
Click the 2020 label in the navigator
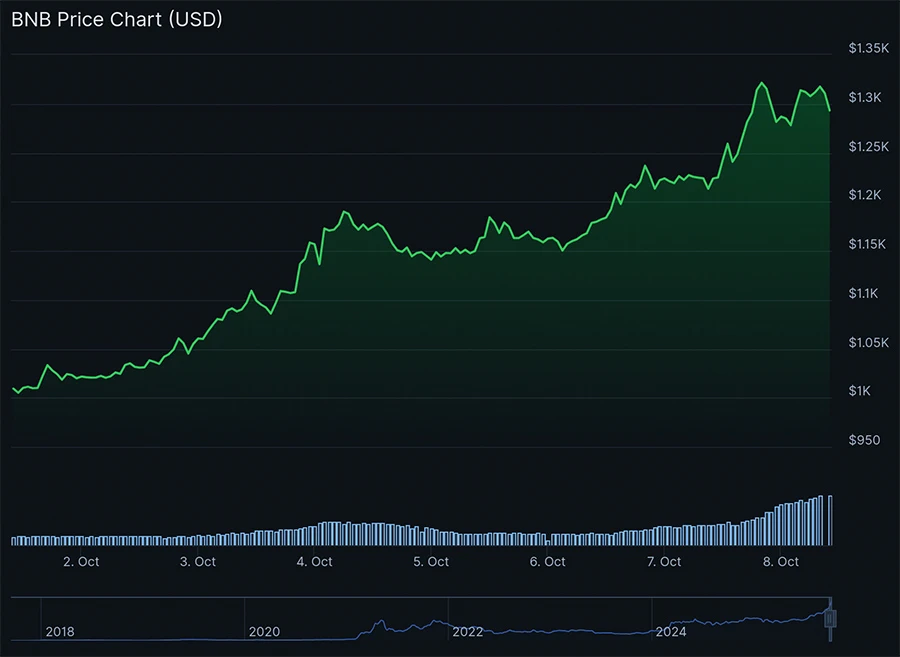coord(264,632)
